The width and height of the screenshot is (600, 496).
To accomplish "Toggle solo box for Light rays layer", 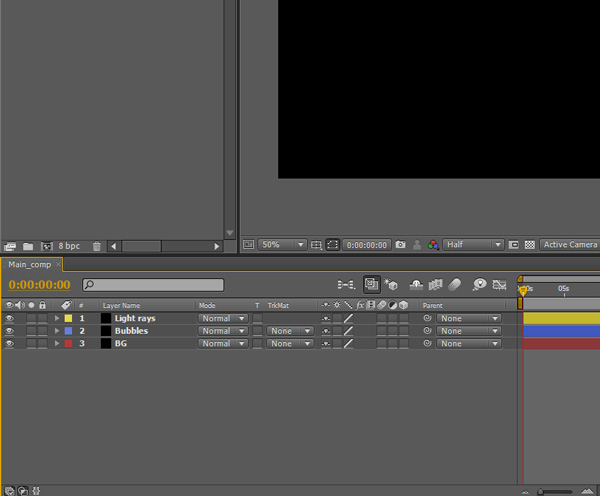I will (31, 318).
